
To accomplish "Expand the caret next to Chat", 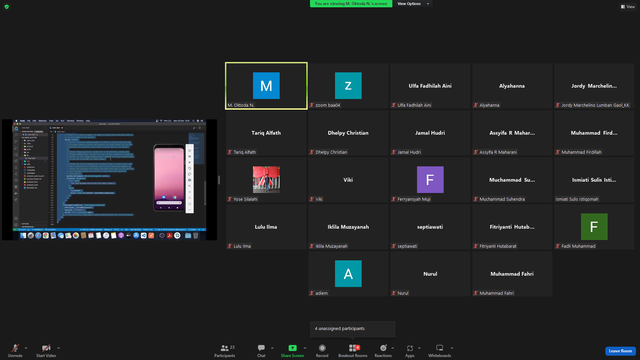I will tap(272, 348).
